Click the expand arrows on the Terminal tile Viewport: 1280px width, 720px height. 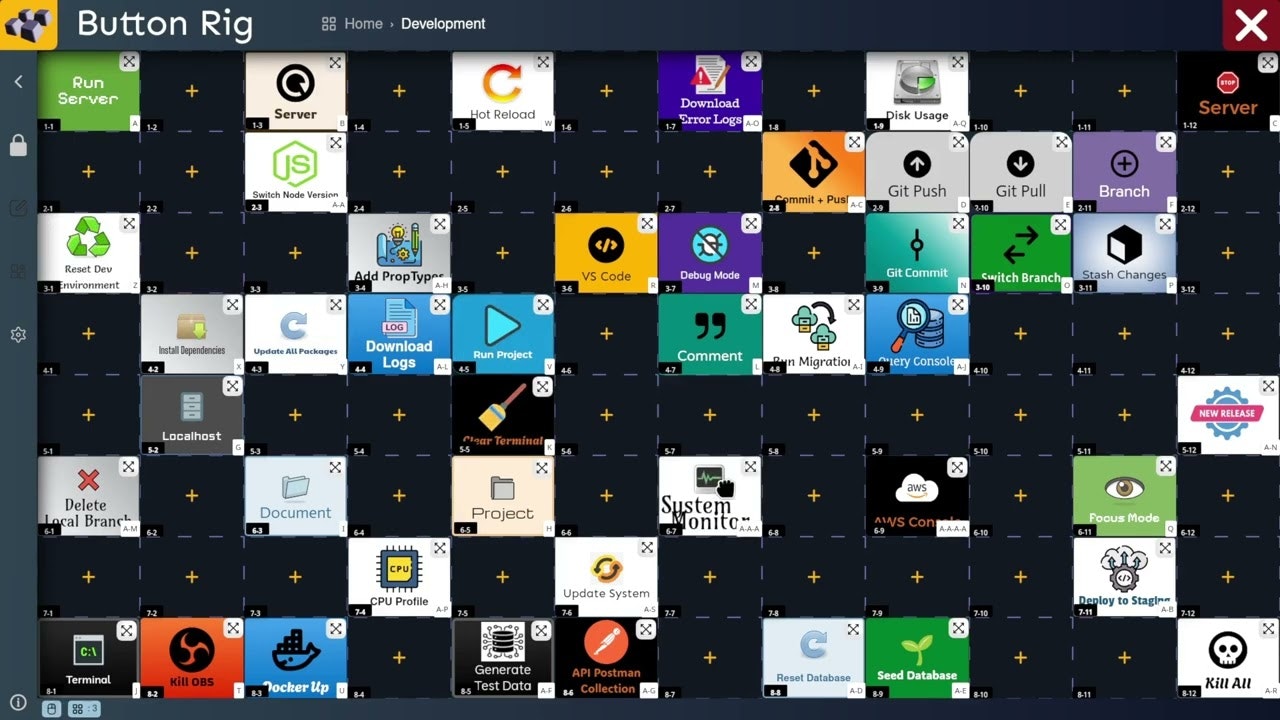[x=127, y=630]
